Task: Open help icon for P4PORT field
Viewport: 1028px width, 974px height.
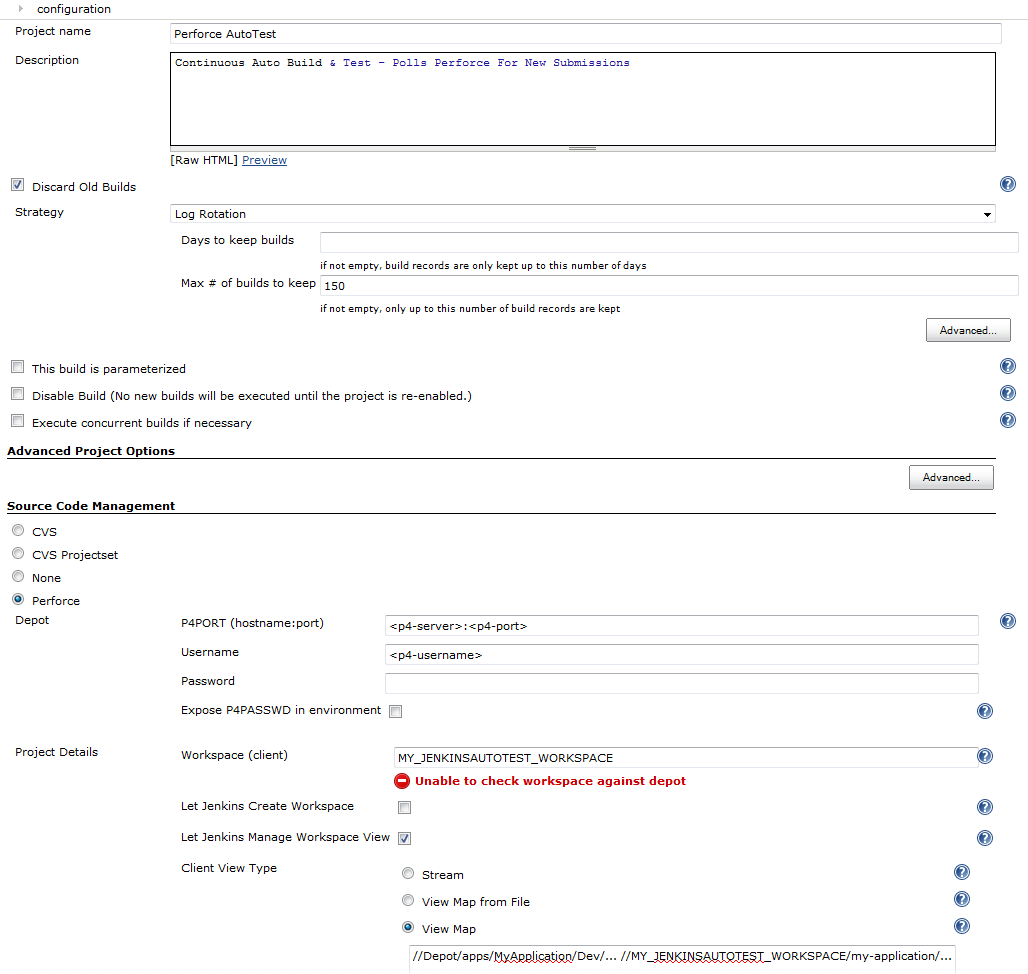Action: pos(1008,621)
